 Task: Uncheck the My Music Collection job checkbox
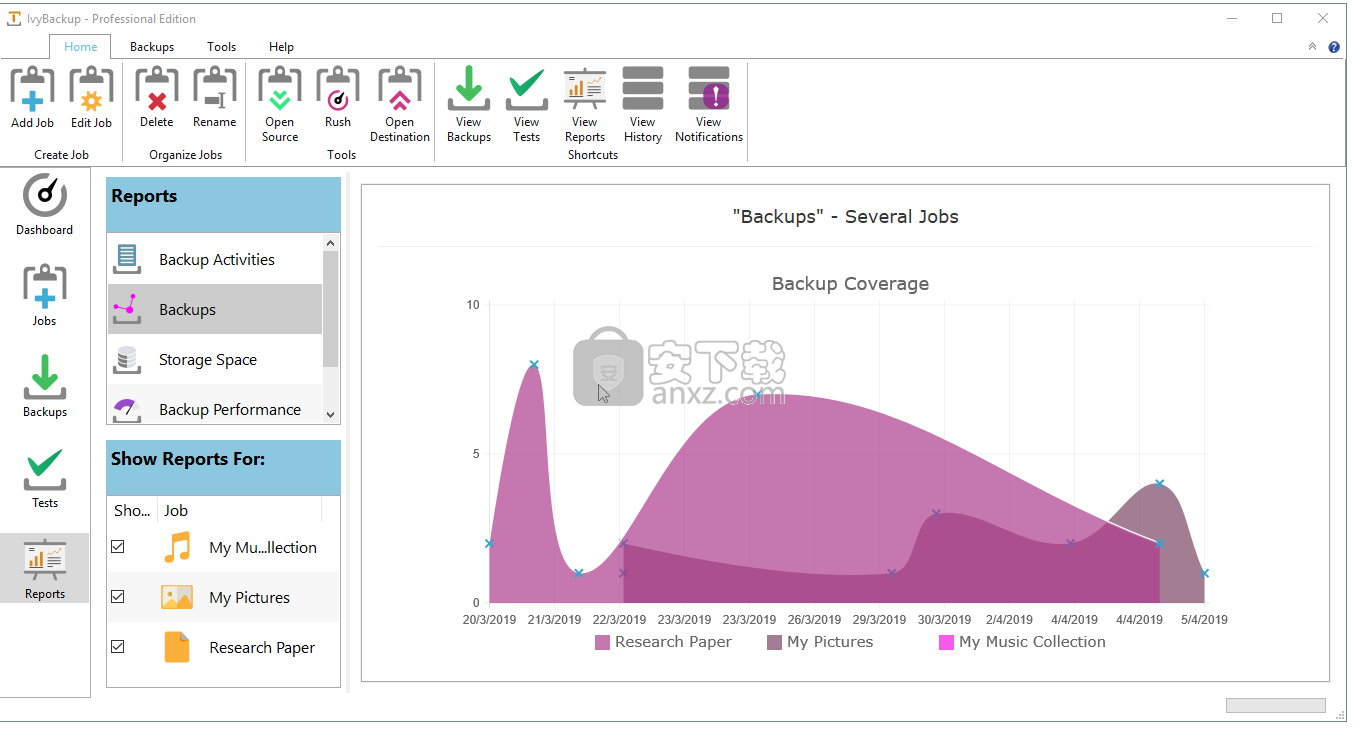[118, 547]
